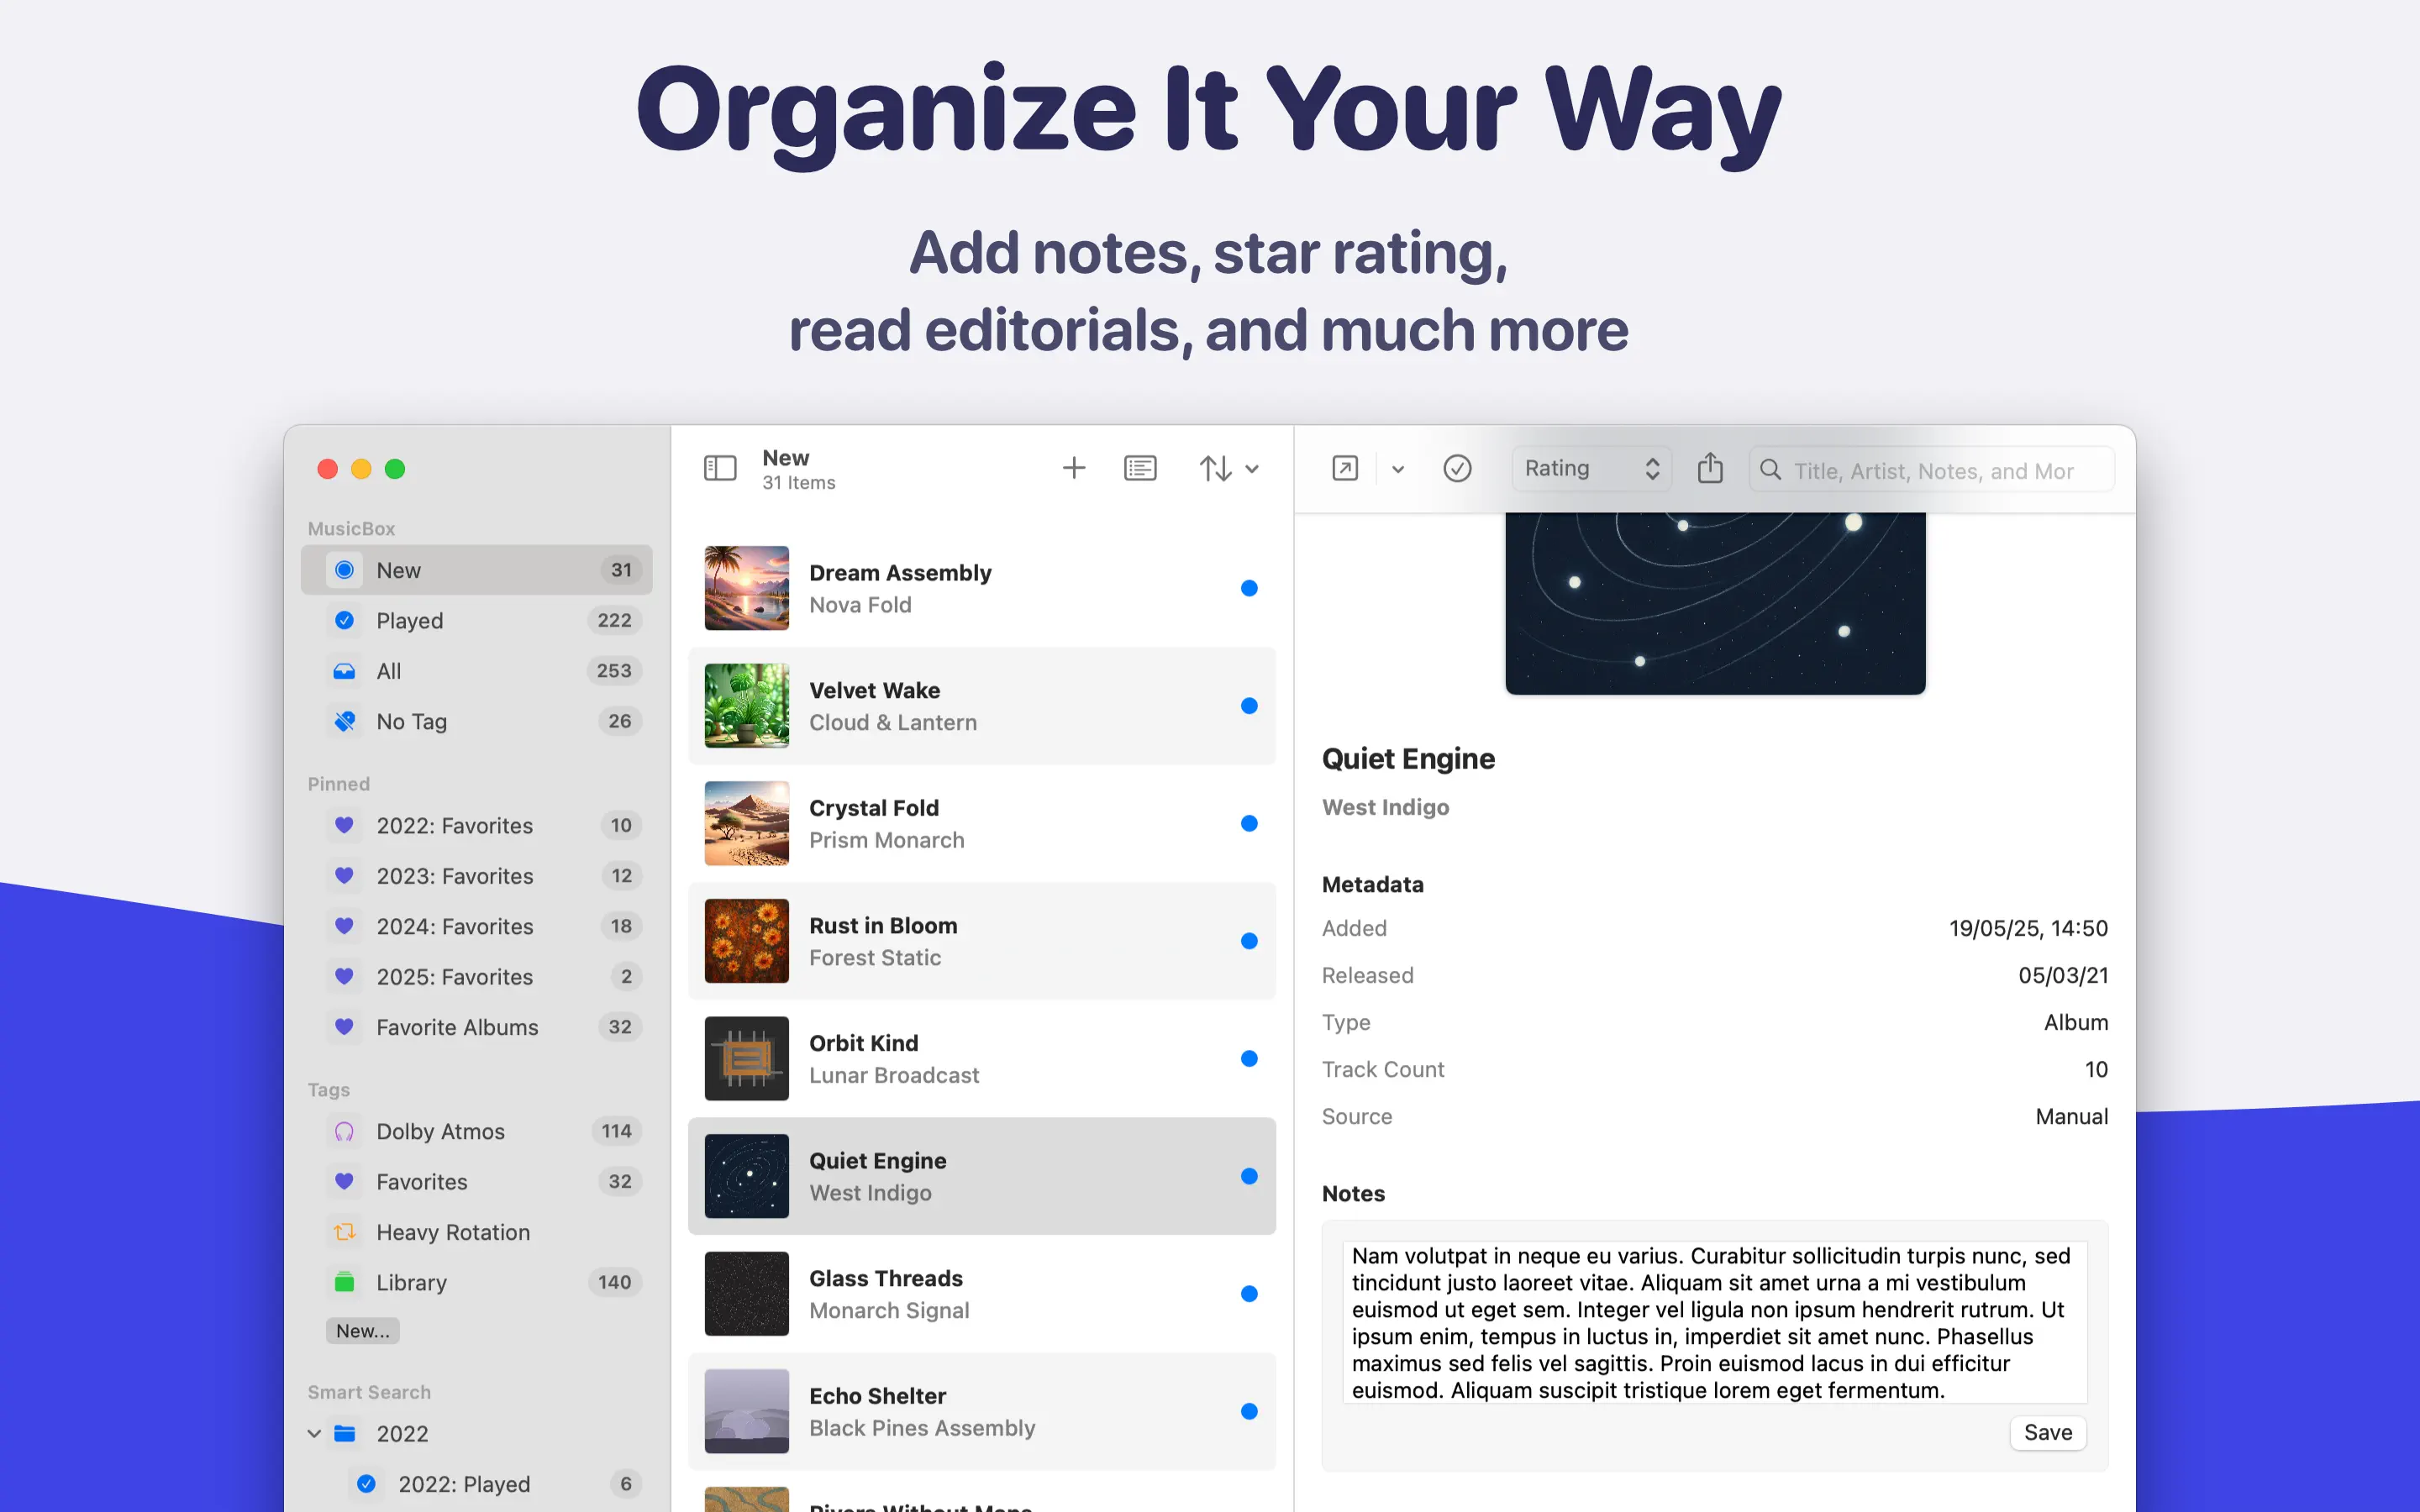
Task: Click the No Tag sidebar icon
Action: click(344, 721)
